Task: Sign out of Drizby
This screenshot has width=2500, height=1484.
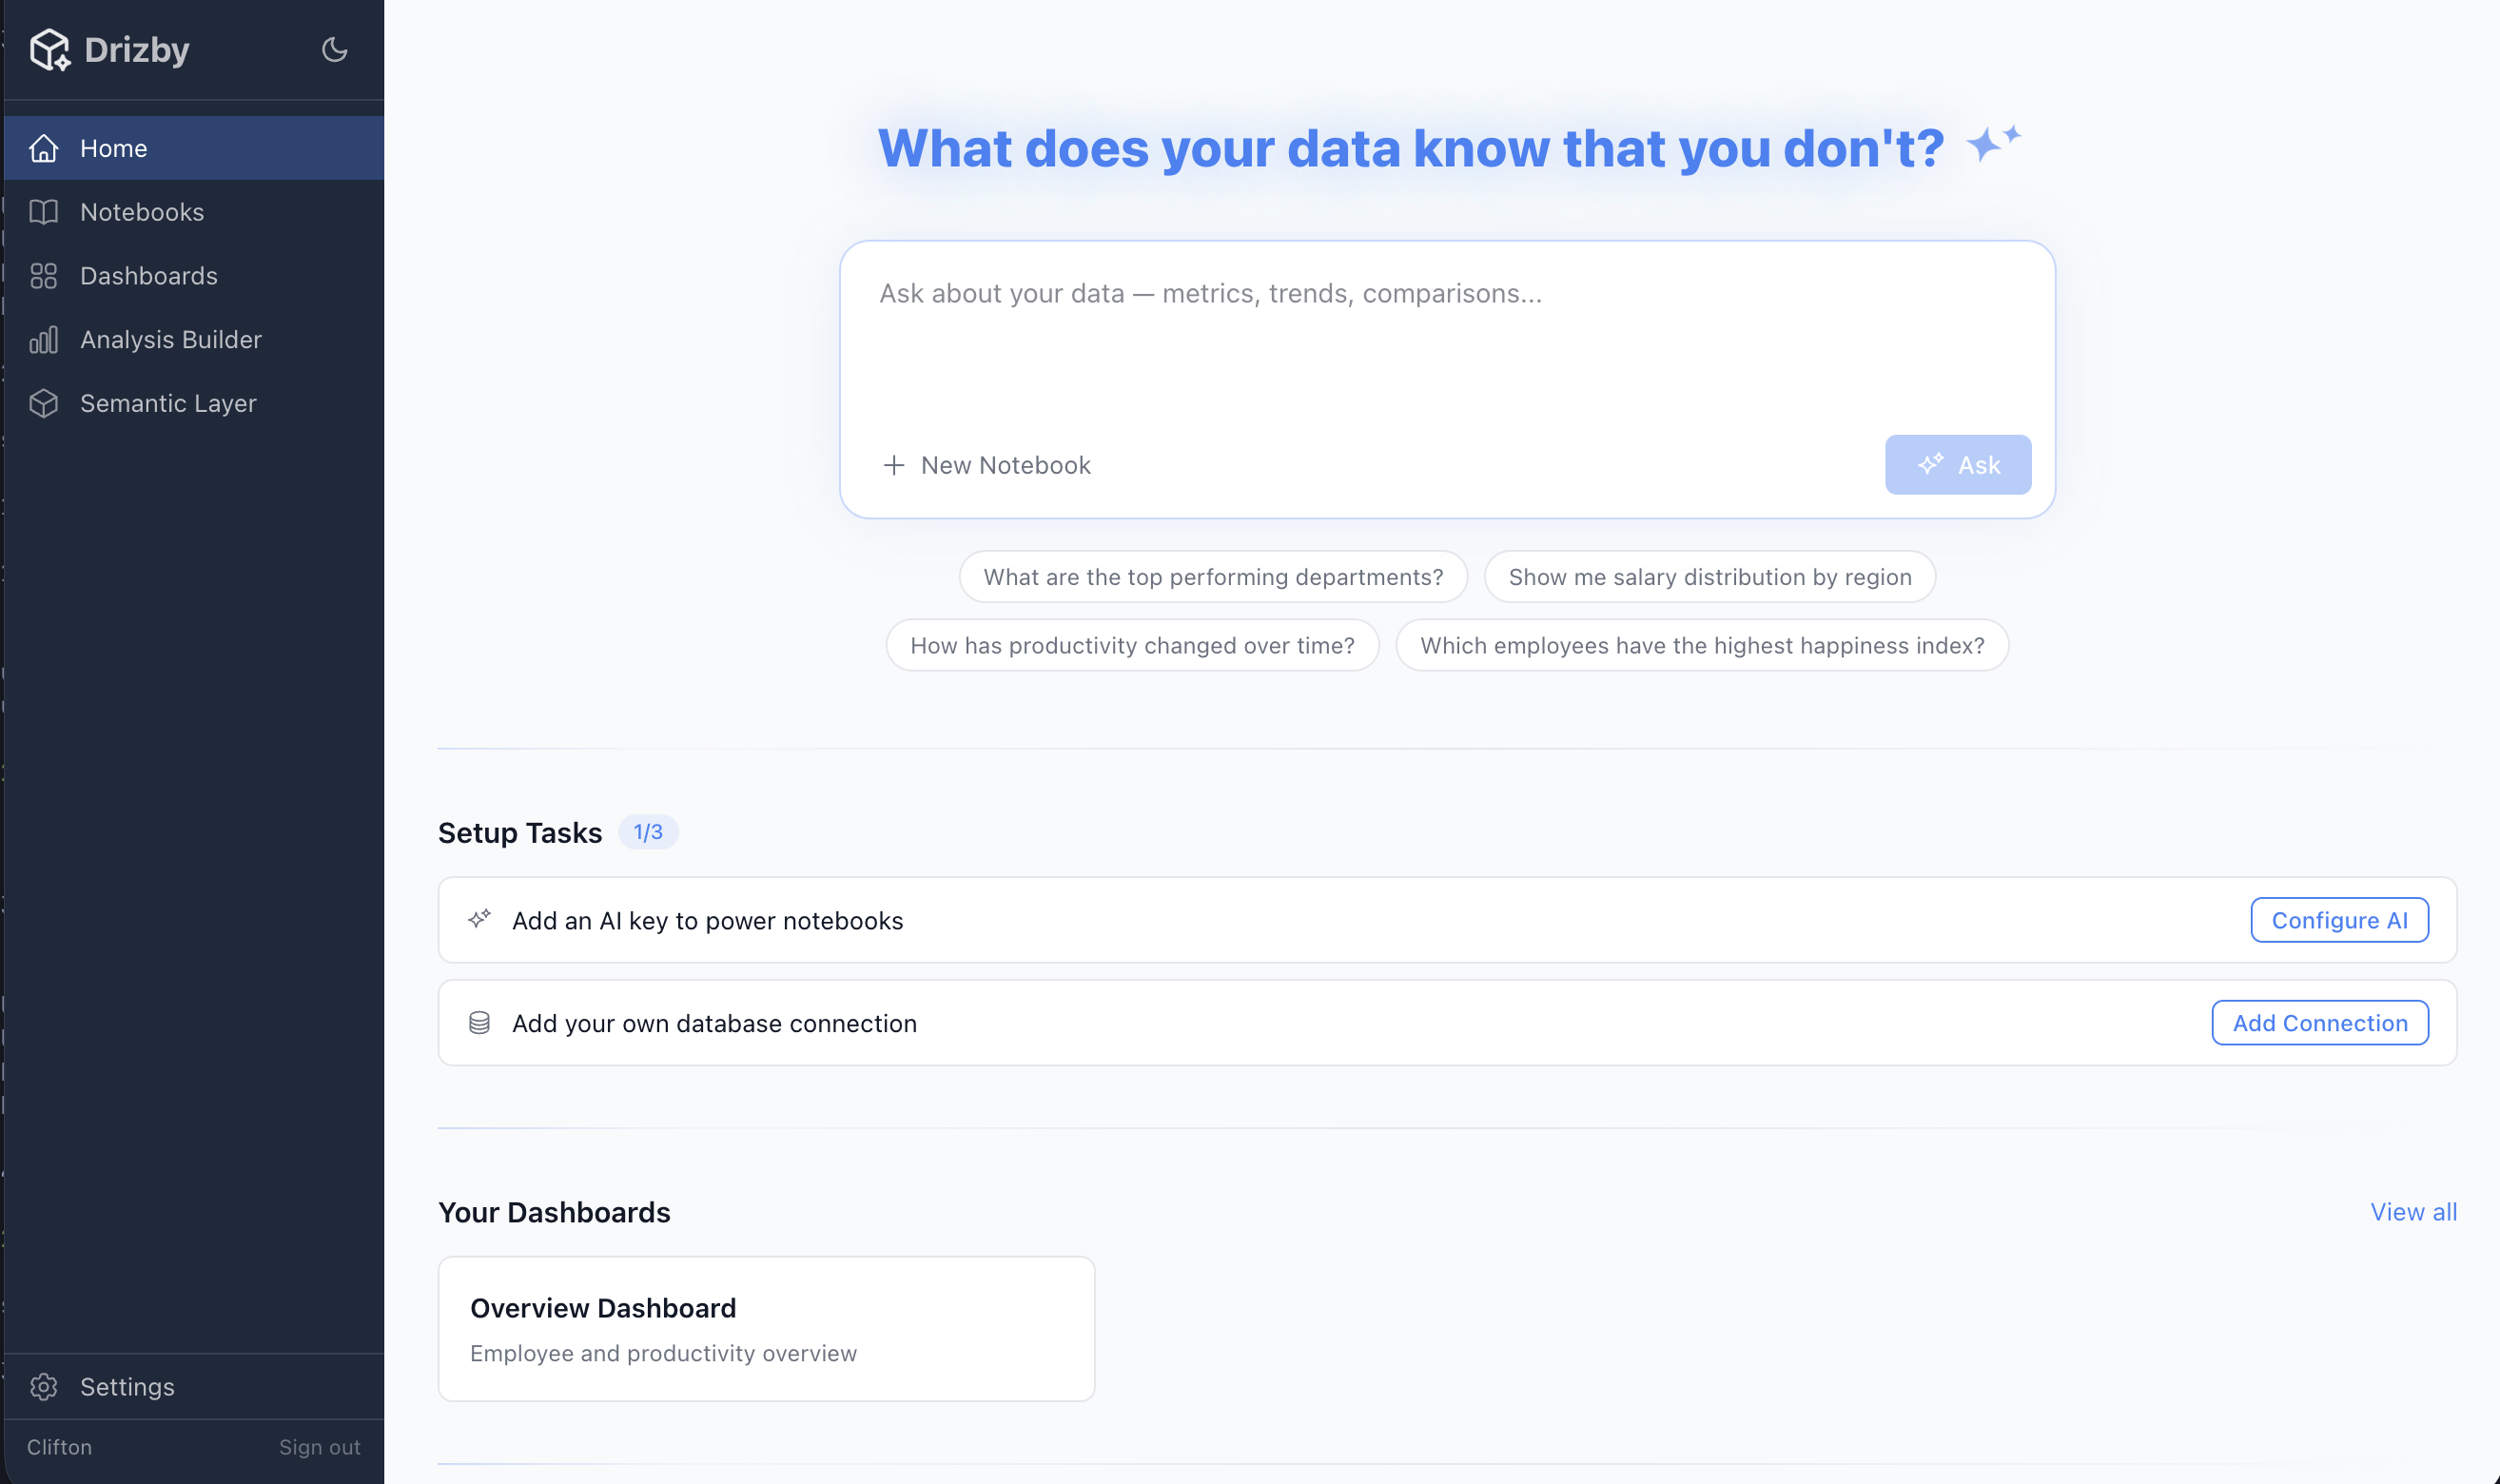Action: point(319,1446)
